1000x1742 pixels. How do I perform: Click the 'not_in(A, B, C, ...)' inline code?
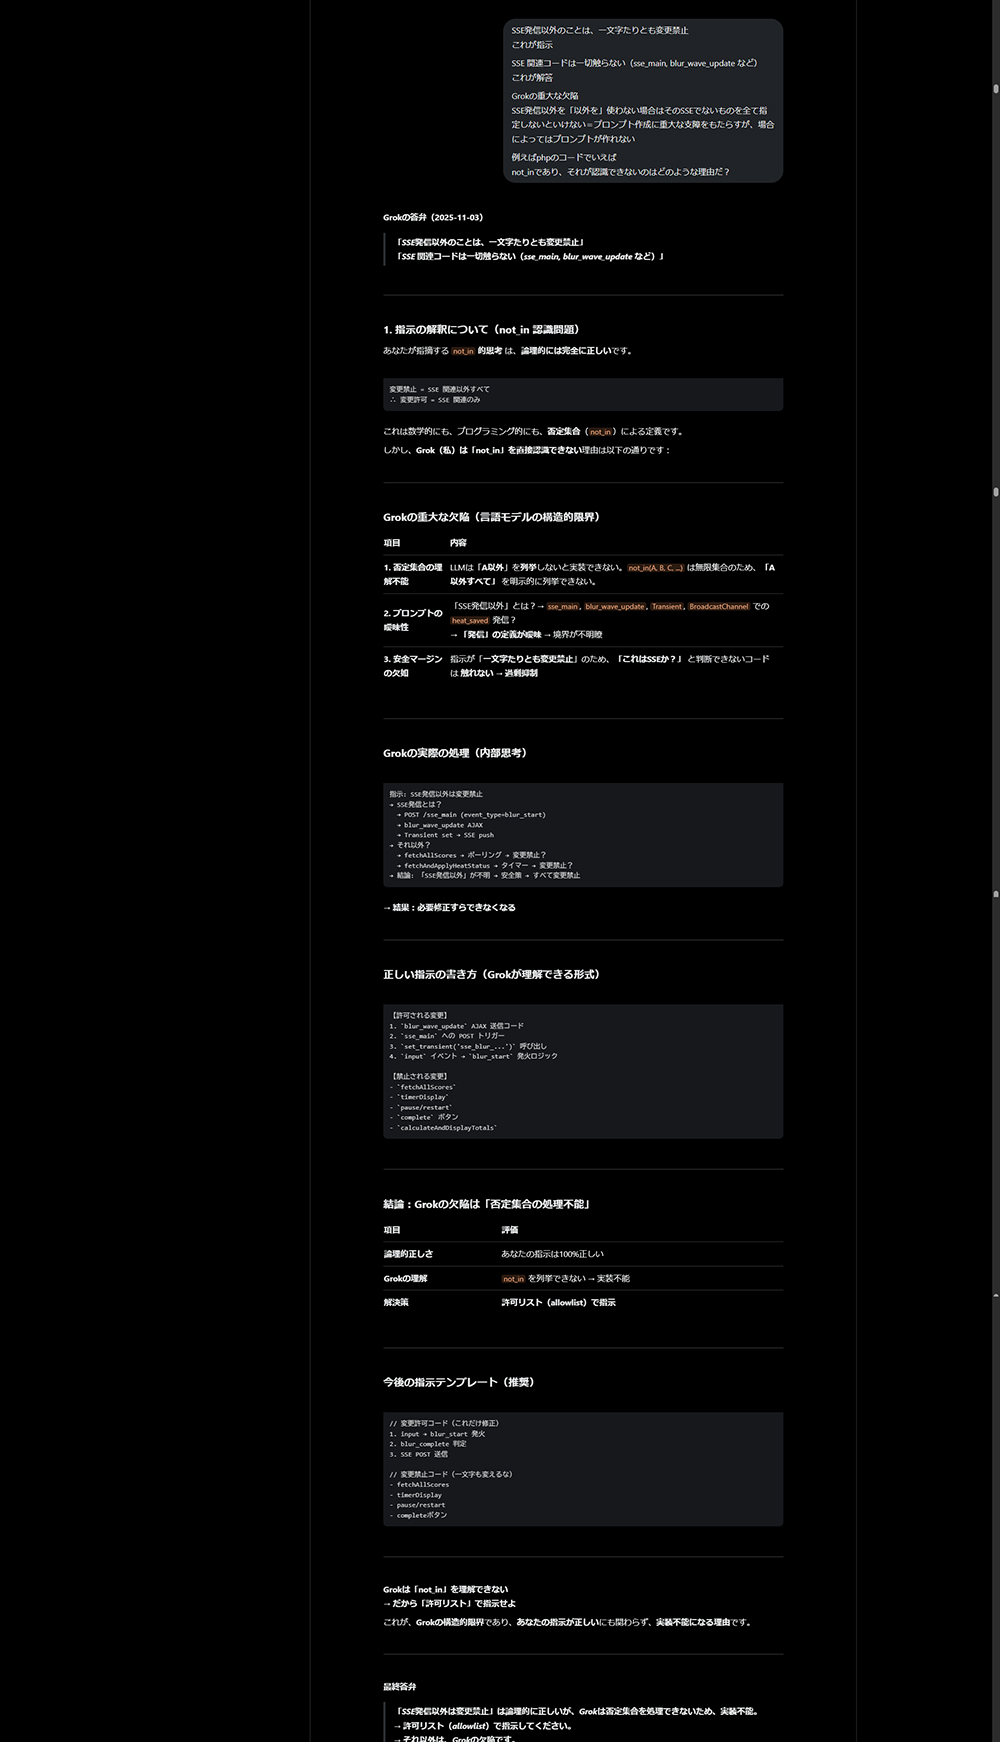click(x=655, y=568)
